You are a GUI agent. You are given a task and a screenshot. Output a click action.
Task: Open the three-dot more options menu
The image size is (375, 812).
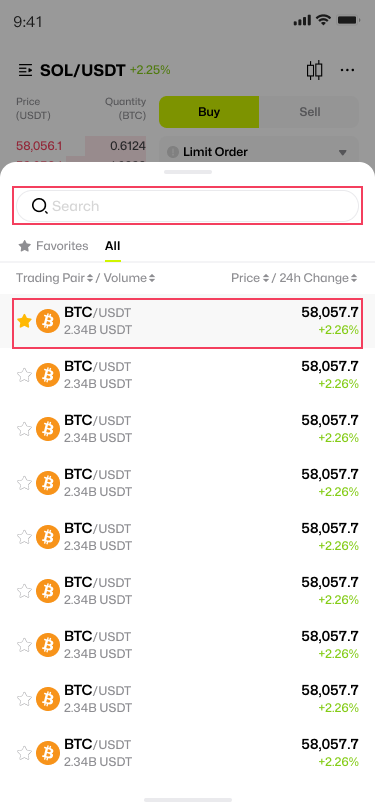pyautogui.click(x=347, y=70)
